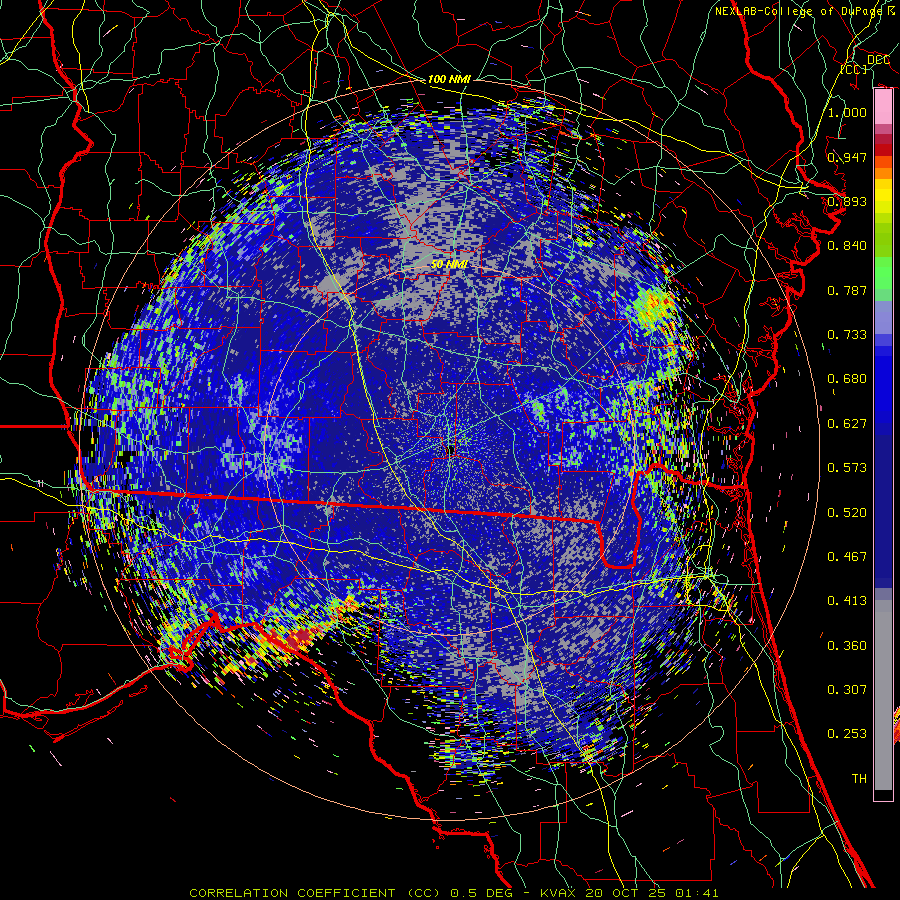This screenshot has width=900, height=900.
Task: Click the 20 OCT 25 date in the caption
Action: tap(624, 893)
